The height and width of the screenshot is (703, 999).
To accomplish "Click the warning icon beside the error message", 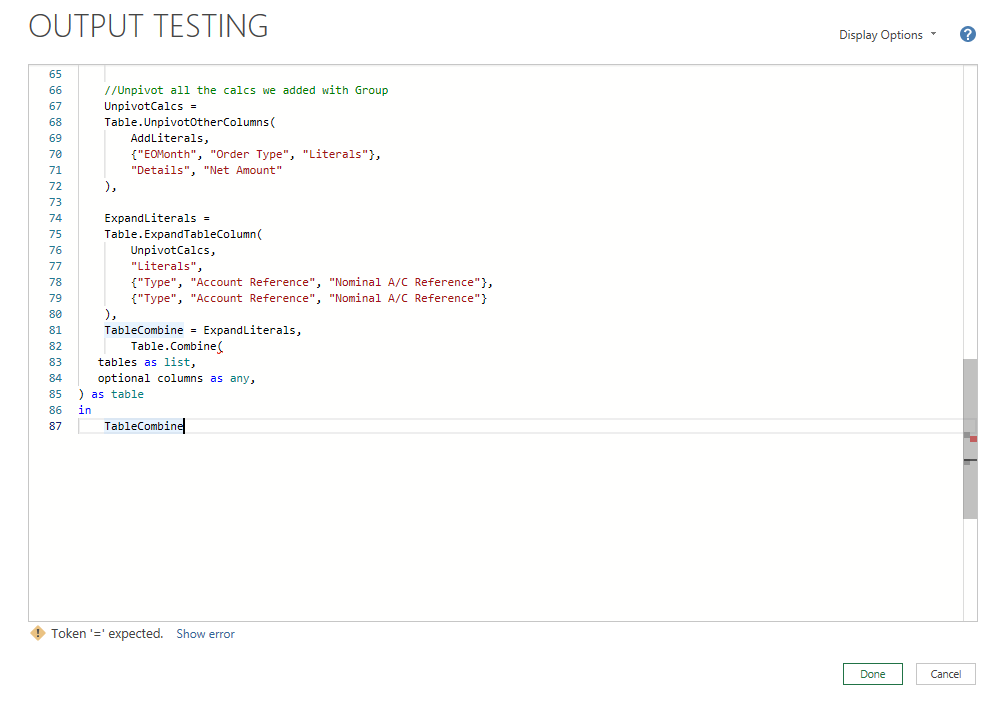I will coord(38,633).
